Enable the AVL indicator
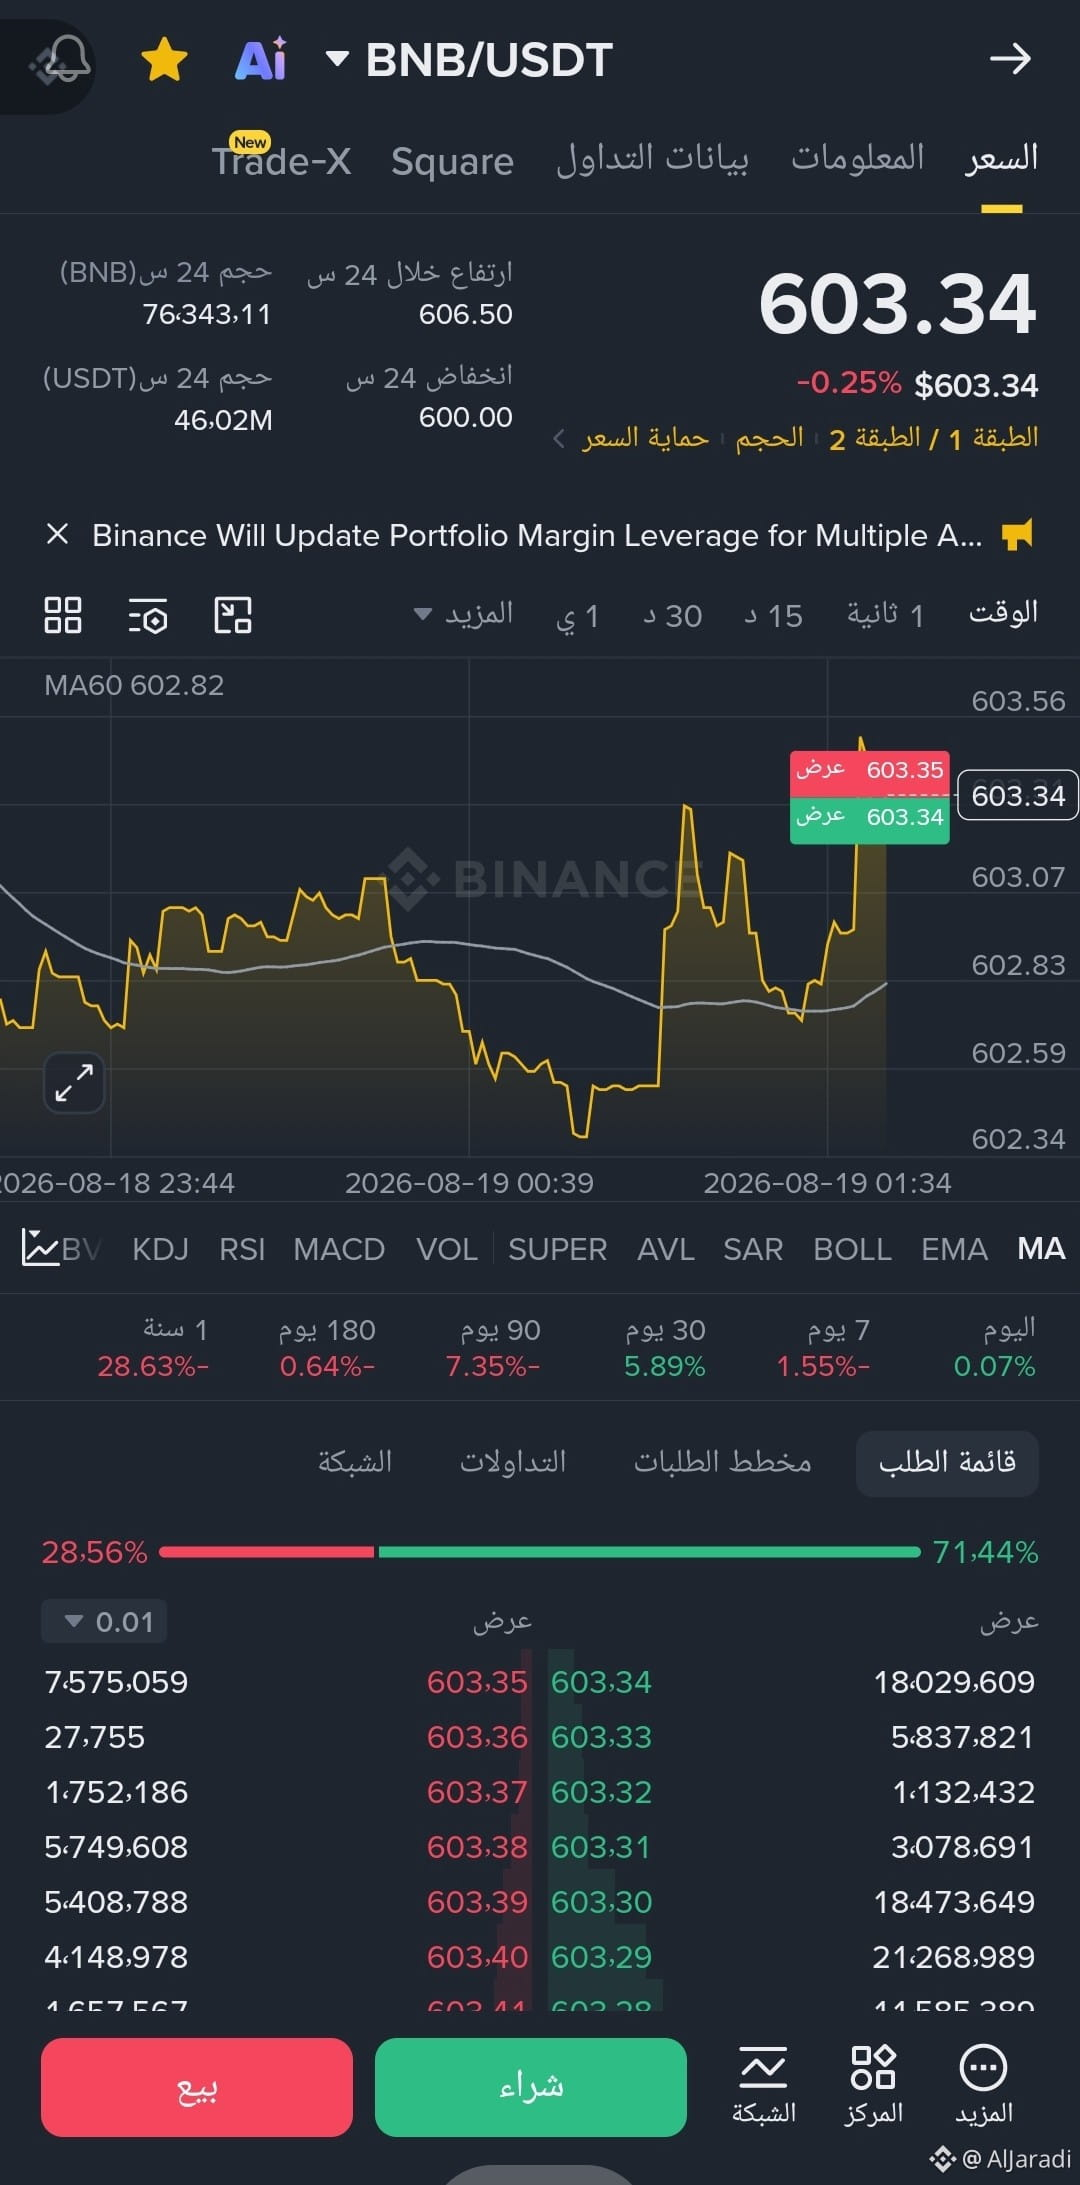 coord(666,1249)
